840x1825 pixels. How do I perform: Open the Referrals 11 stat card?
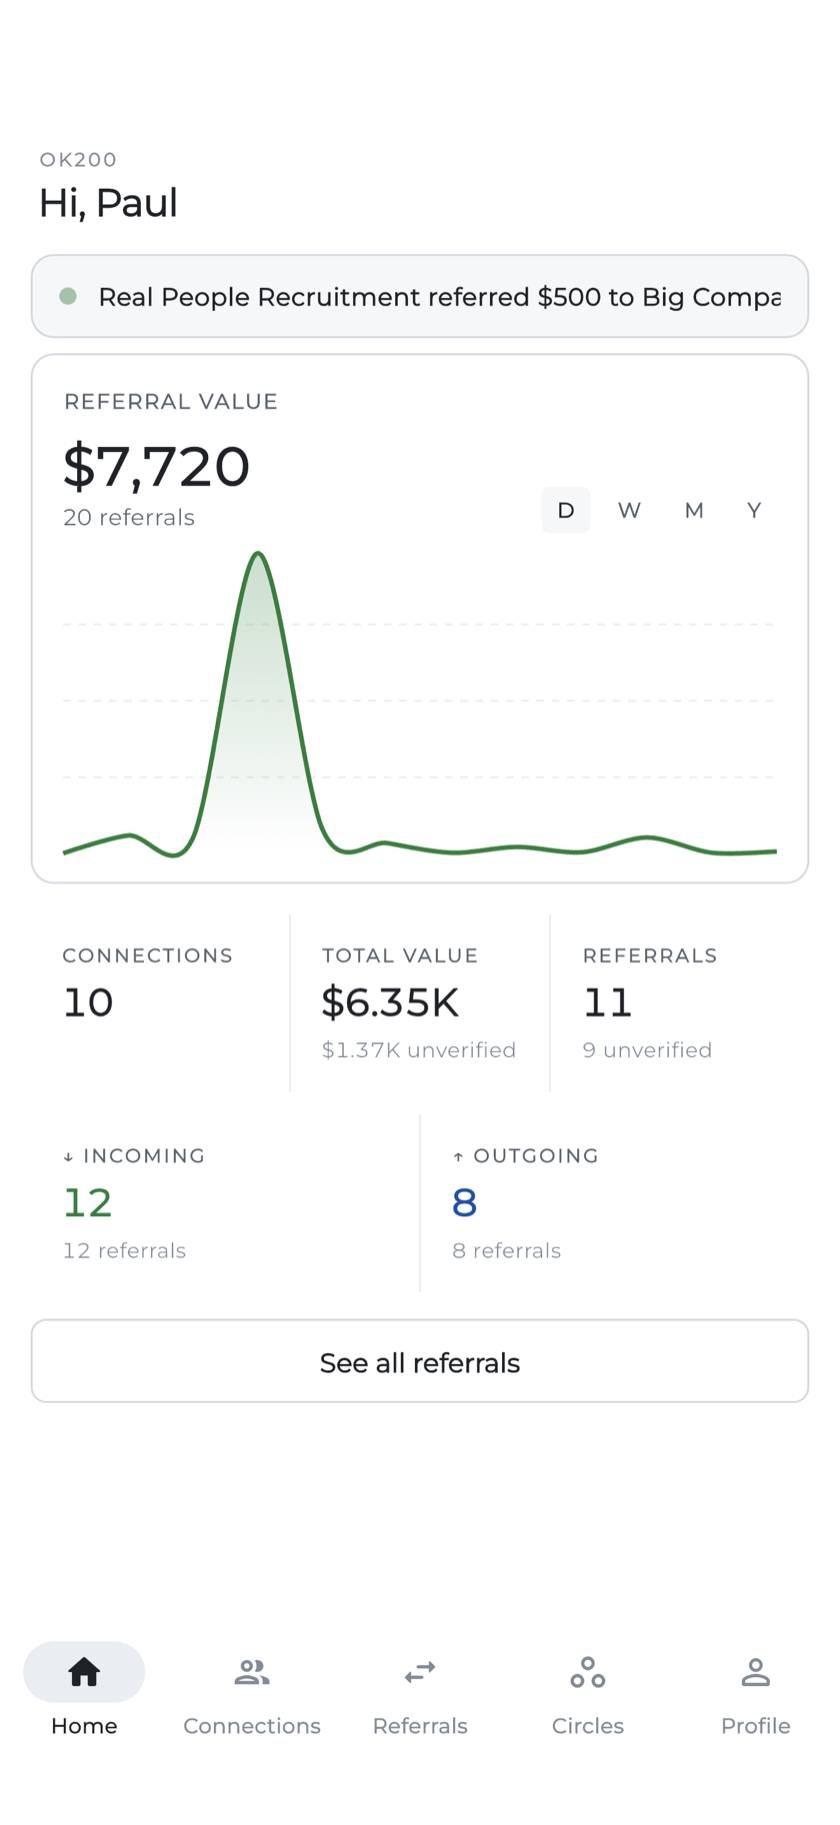coord(680,1003)
